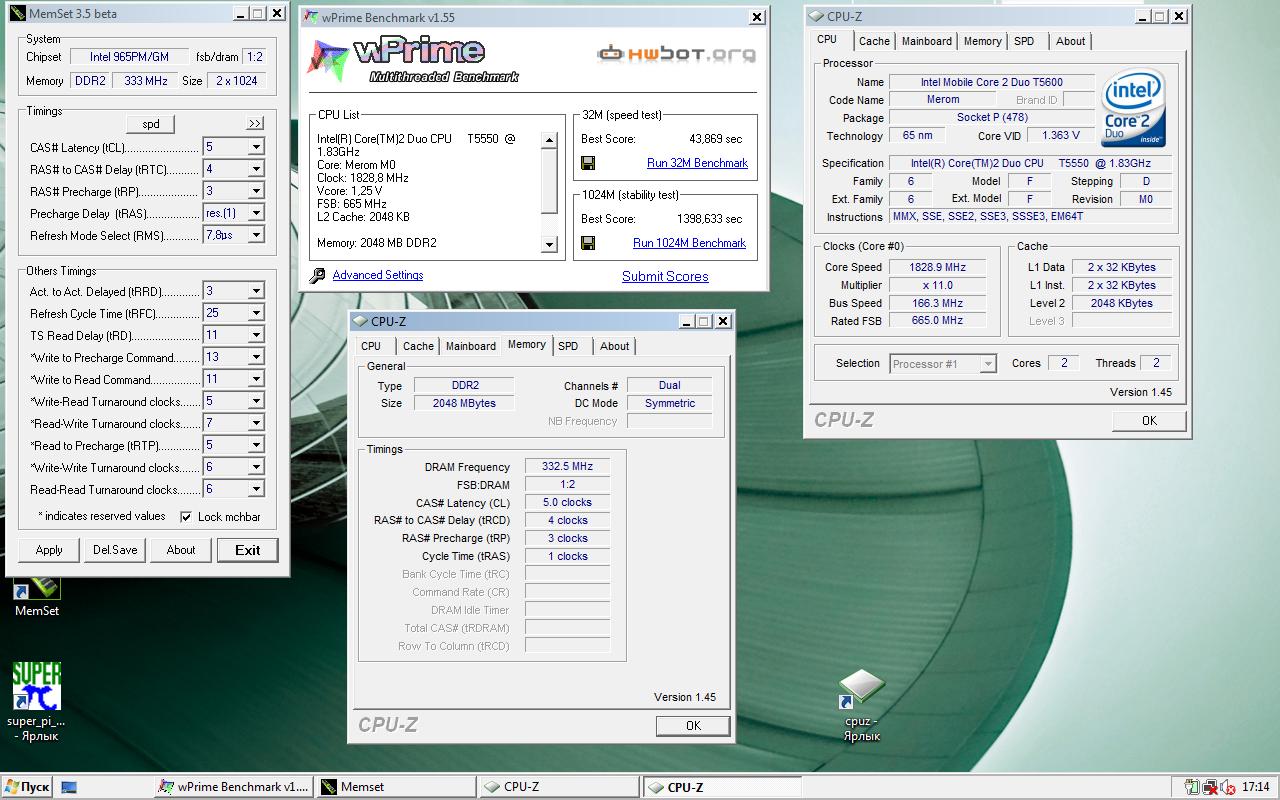Click the Run 1024M Benchmark link
The image size is (1280, 800).
point(689,243)
